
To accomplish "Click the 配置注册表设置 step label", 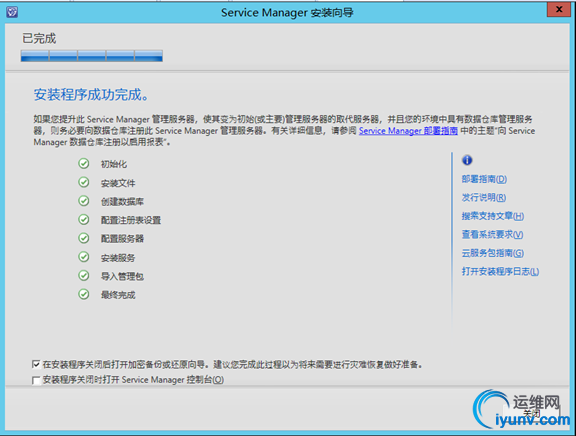I will (131, 220).
